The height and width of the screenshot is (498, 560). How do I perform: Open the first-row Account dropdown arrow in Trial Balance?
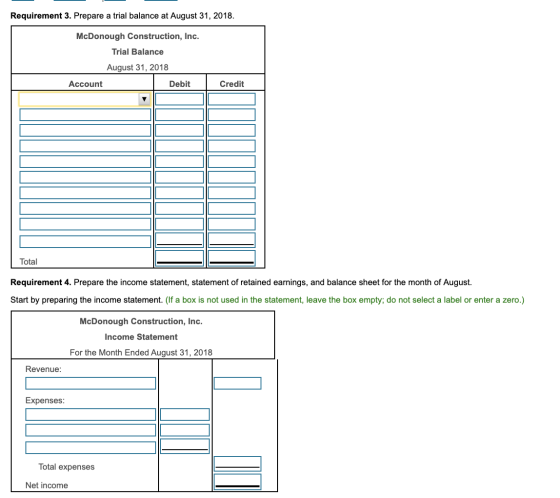click(x=144, y=99)
